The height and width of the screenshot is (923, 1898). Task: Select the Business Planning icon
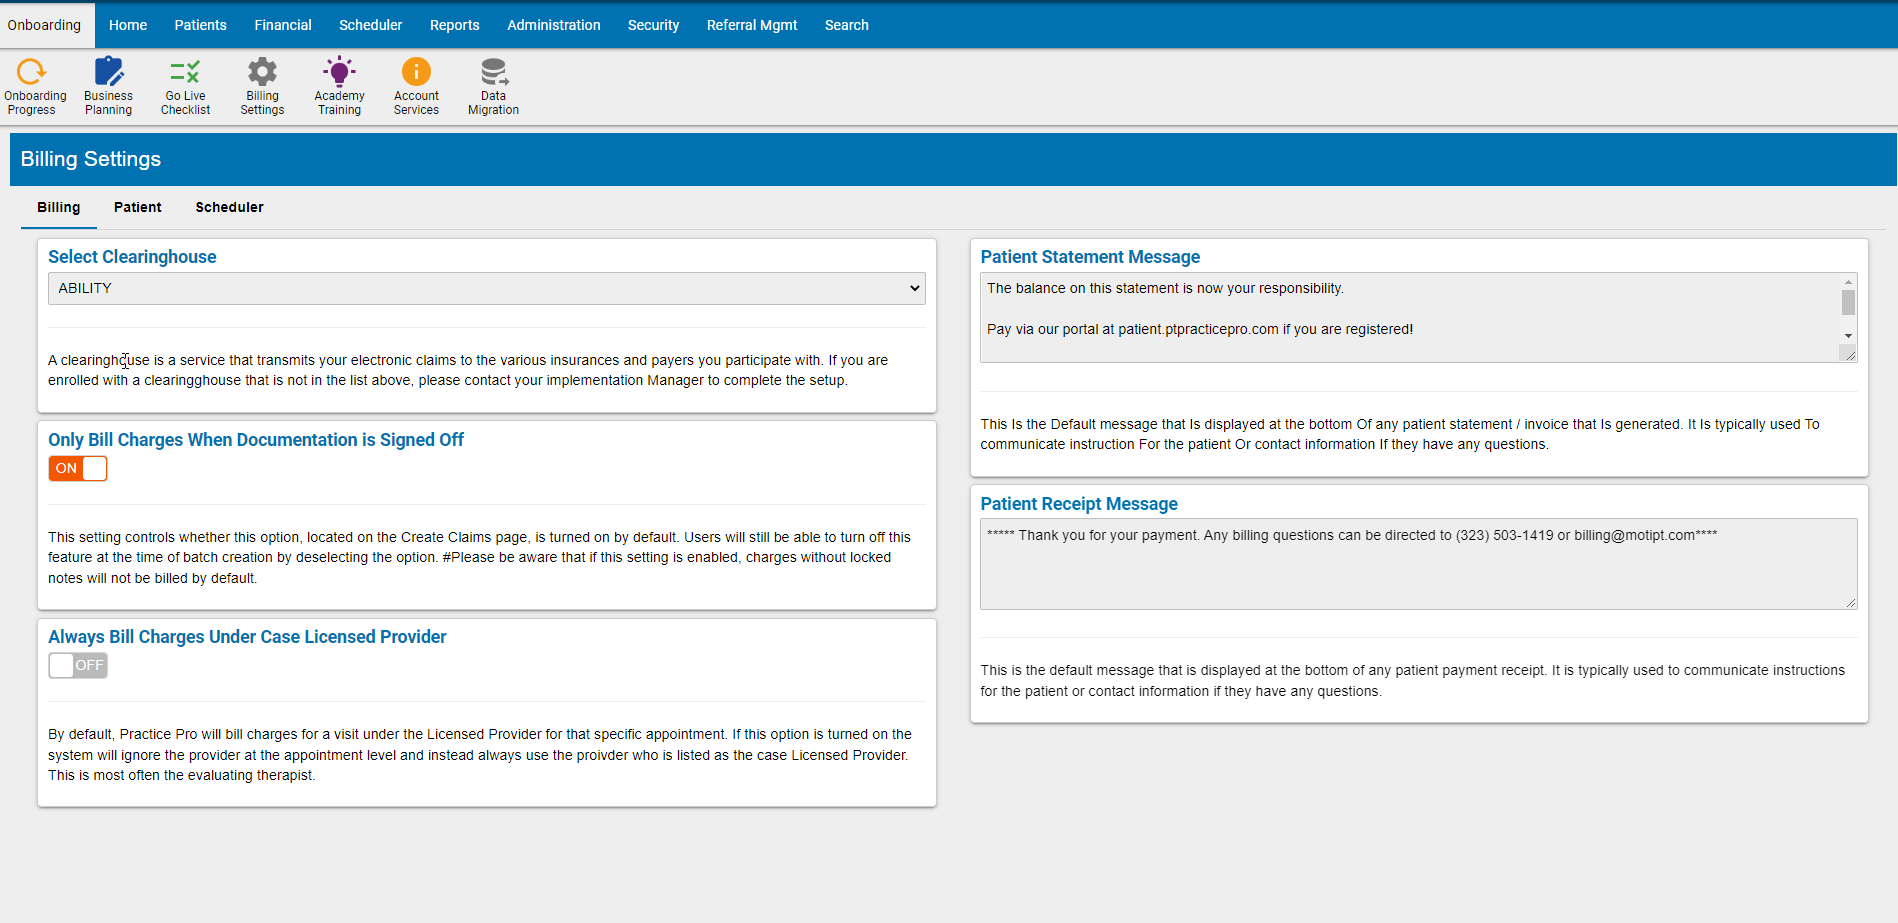click(107, 85)
